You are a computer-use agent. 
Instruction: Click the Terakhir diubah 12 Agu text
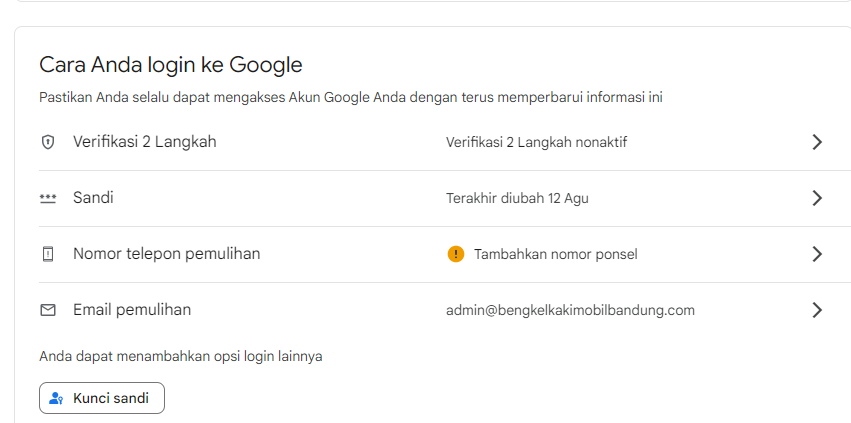tap(517, 198)
